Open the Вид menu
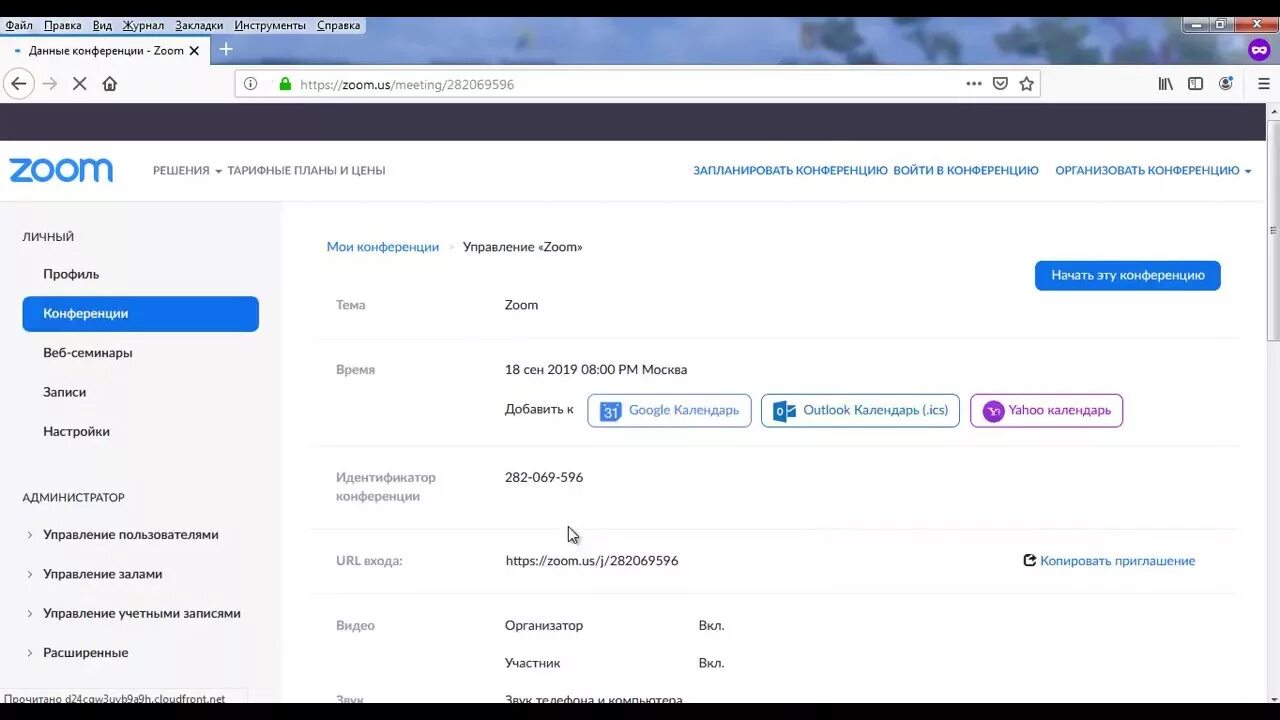This screenshot has height=720, width=1280. coord(102,25)
